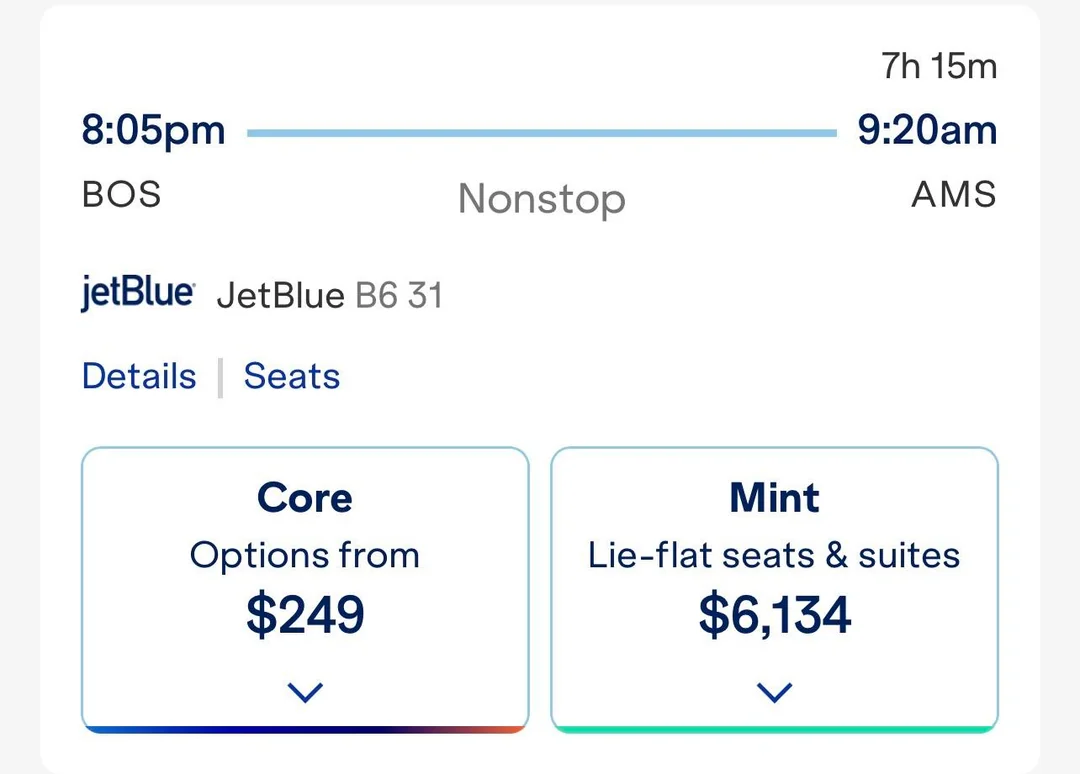Image resolution: width=1080 pixels, height=774 pixels.
Task: Click the divider between Details and Seats
Action: click(220, 378)
